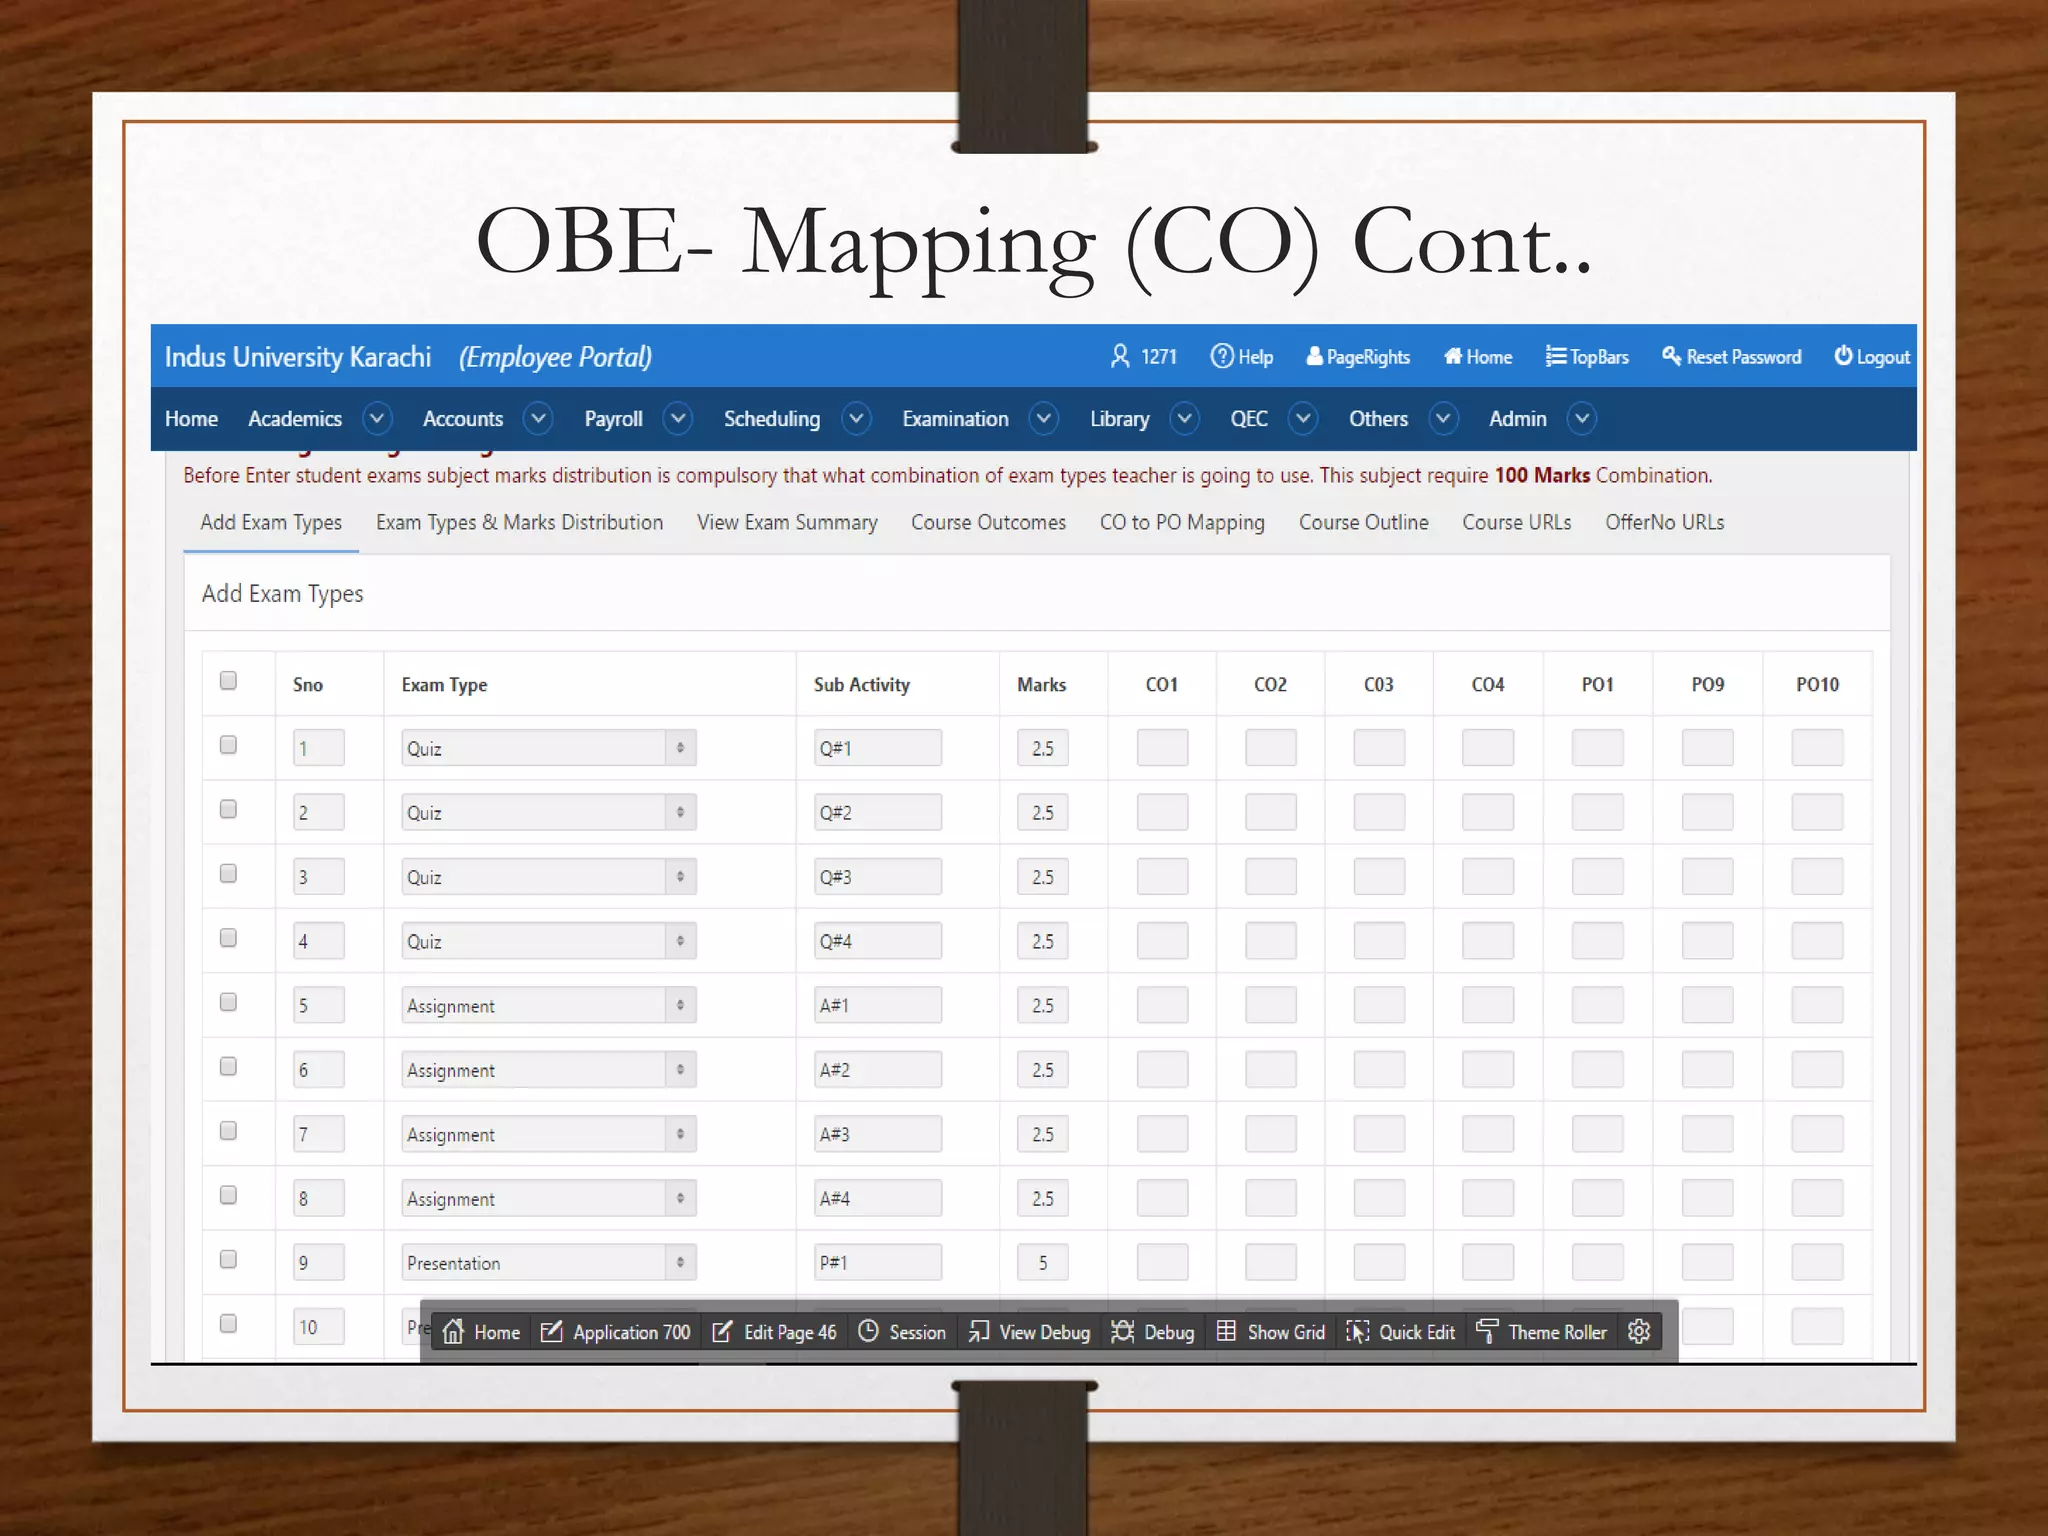2048x1536 pixels.
Task: Check the row 8 Assignment A#4 checkbox
Action: pyautogui.click(x=228, y=1195)
